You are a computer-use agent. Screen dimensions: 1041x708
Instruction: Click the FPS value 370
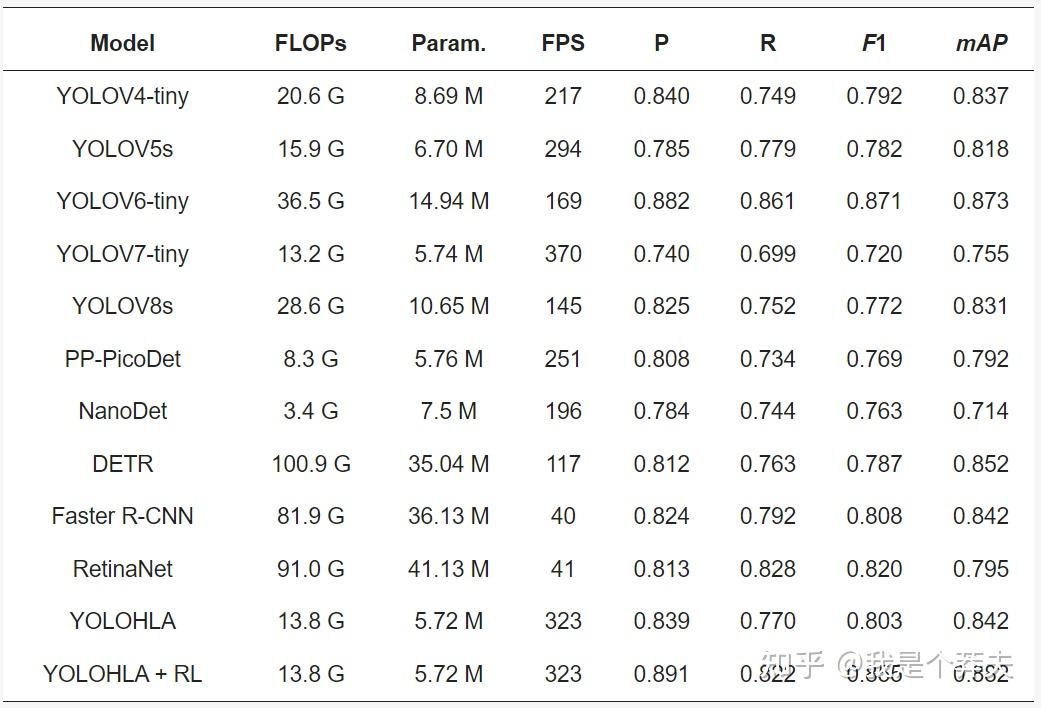(563, 254)
